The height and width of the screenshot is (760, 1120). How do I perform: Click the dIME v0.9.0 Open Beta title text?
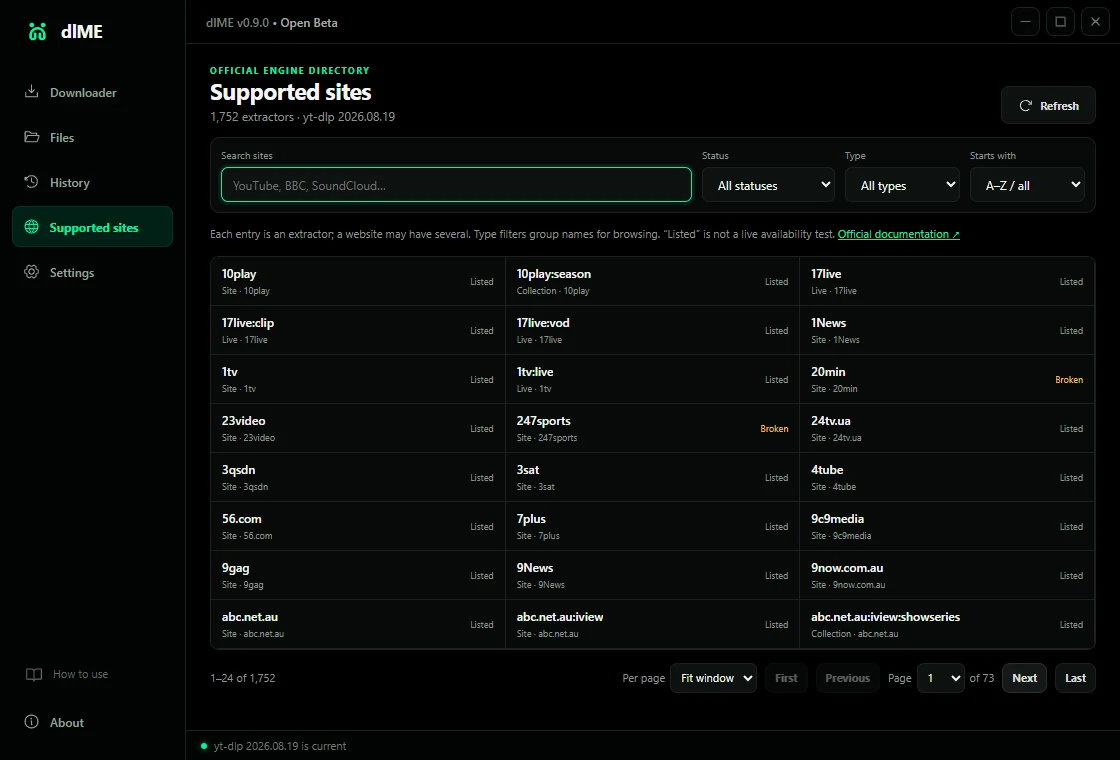click(x=271, y=22)
